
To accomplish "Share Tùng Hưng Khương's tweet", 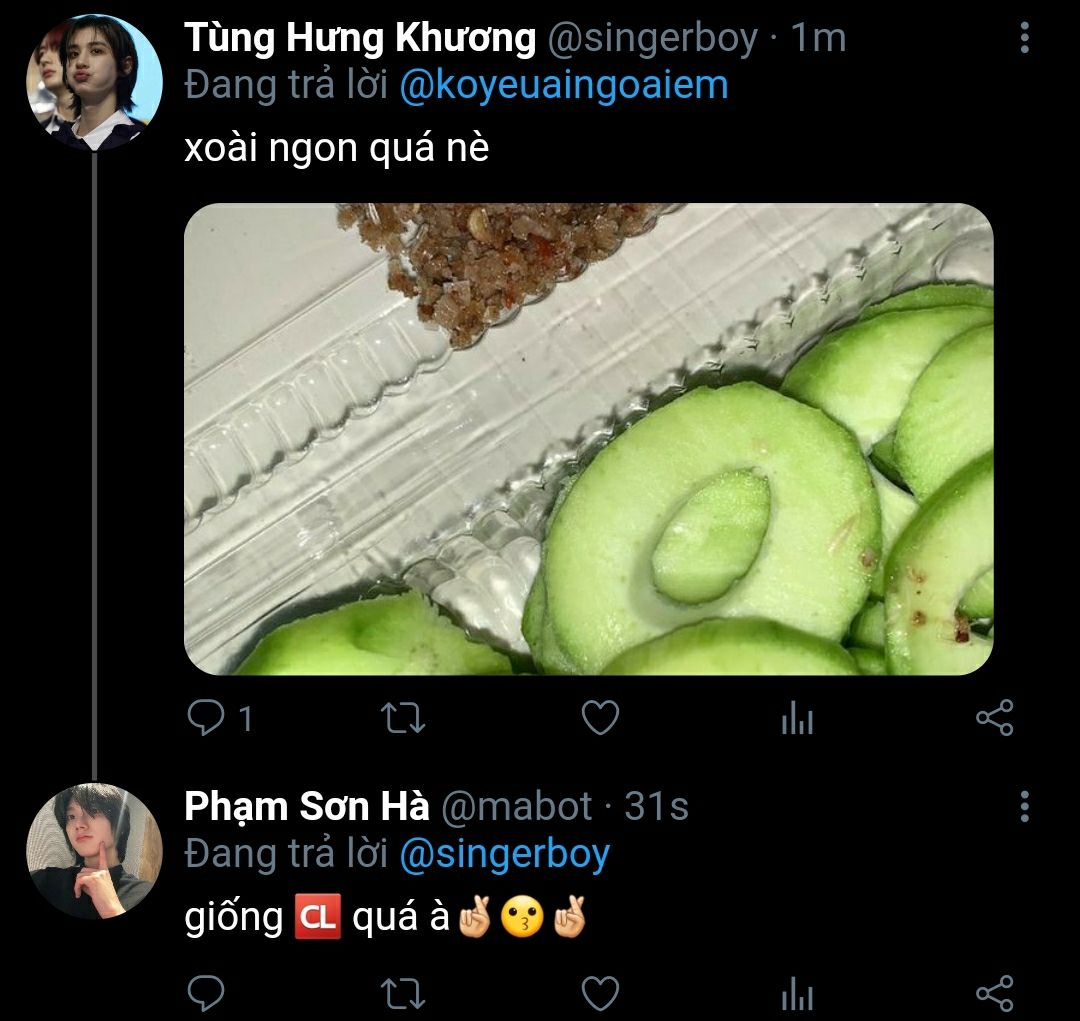I will pos(993,718).
